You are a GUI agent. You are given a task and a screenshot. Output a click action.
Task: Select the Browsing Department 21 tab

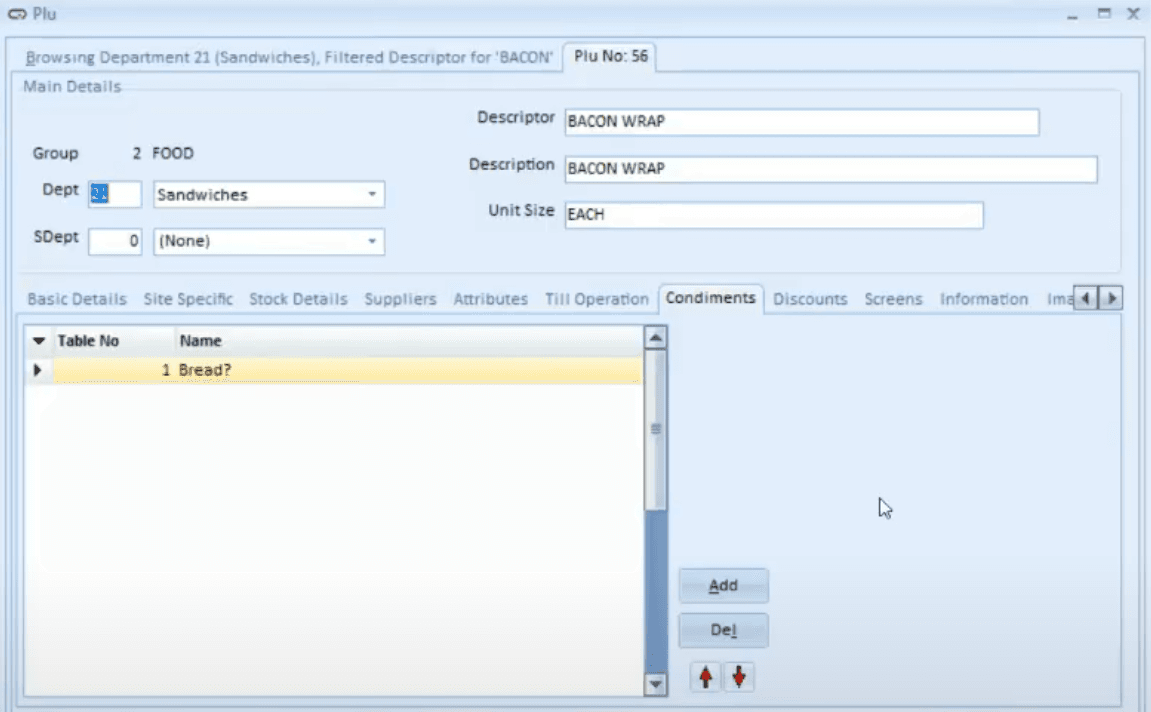pyautogui.click(x=288, y=57)
